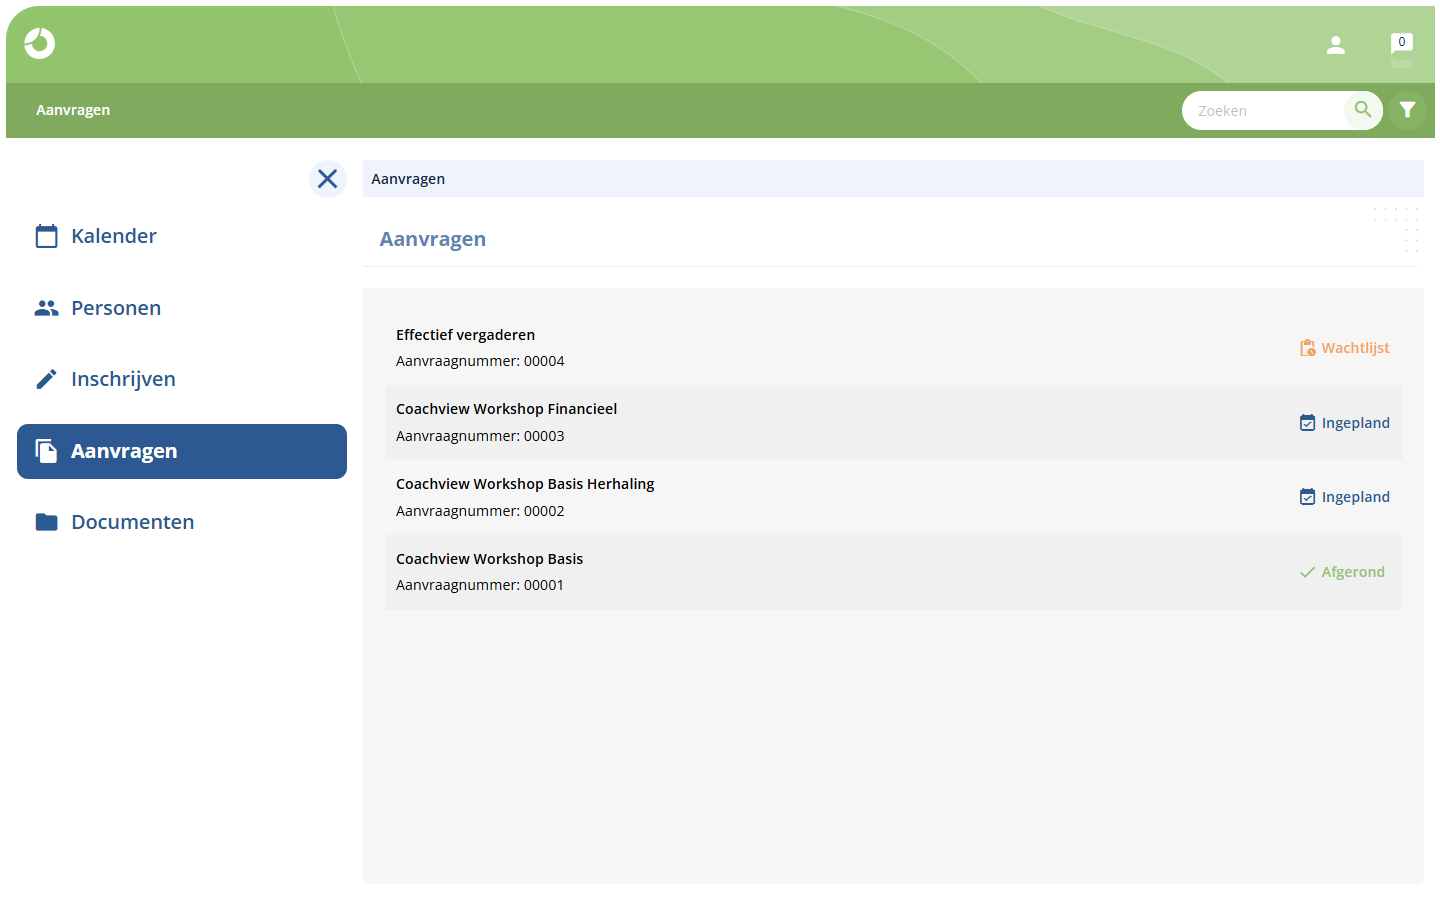Open the Effectief vergaderen request
The height and width of the screenshot is (900, 1440).
coord(893,348)
